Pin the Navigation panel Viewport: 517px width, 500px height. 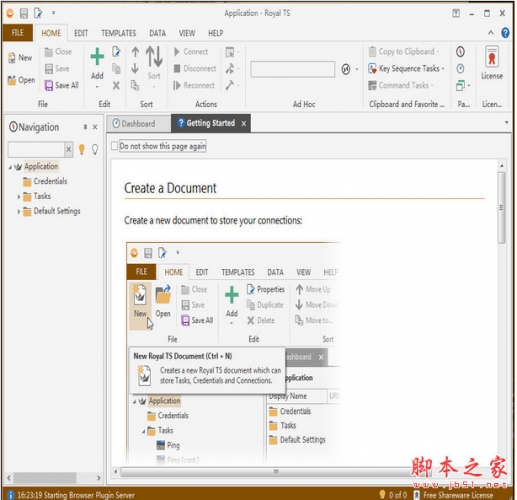(x=85, y=127)
